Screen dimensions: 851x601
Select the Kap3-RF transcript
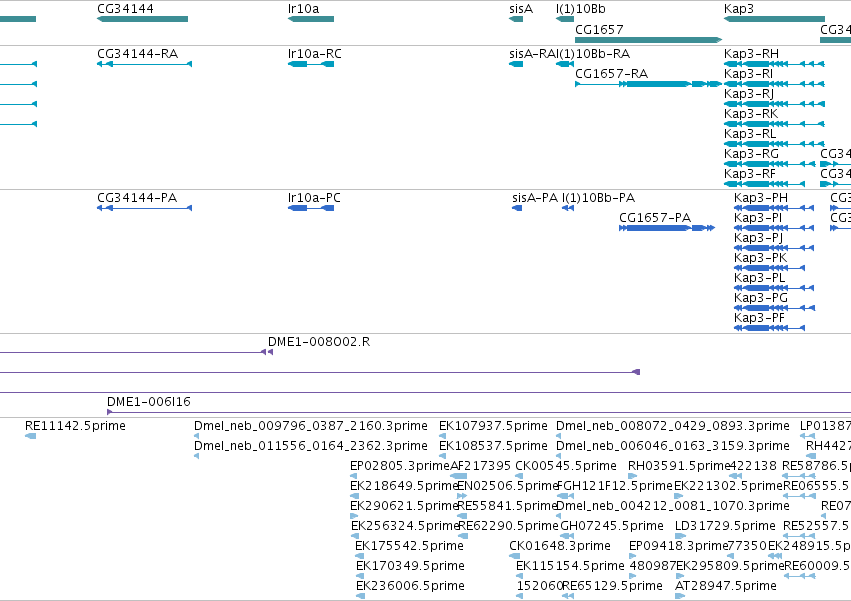pos(764,184)
